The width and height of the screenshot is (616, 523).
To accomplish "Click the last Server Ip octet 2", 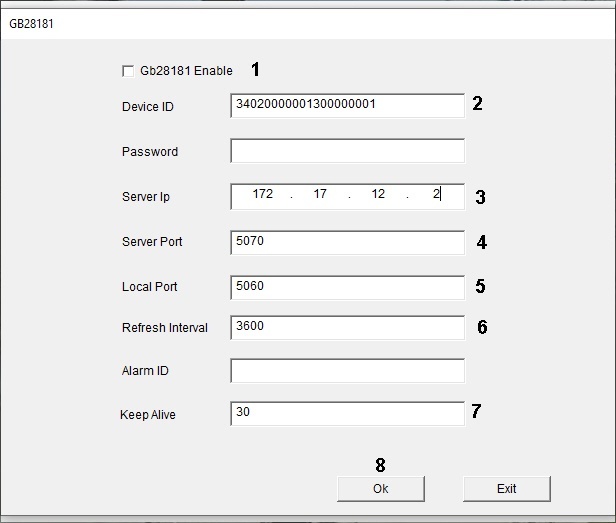I will tap(436, 194).
